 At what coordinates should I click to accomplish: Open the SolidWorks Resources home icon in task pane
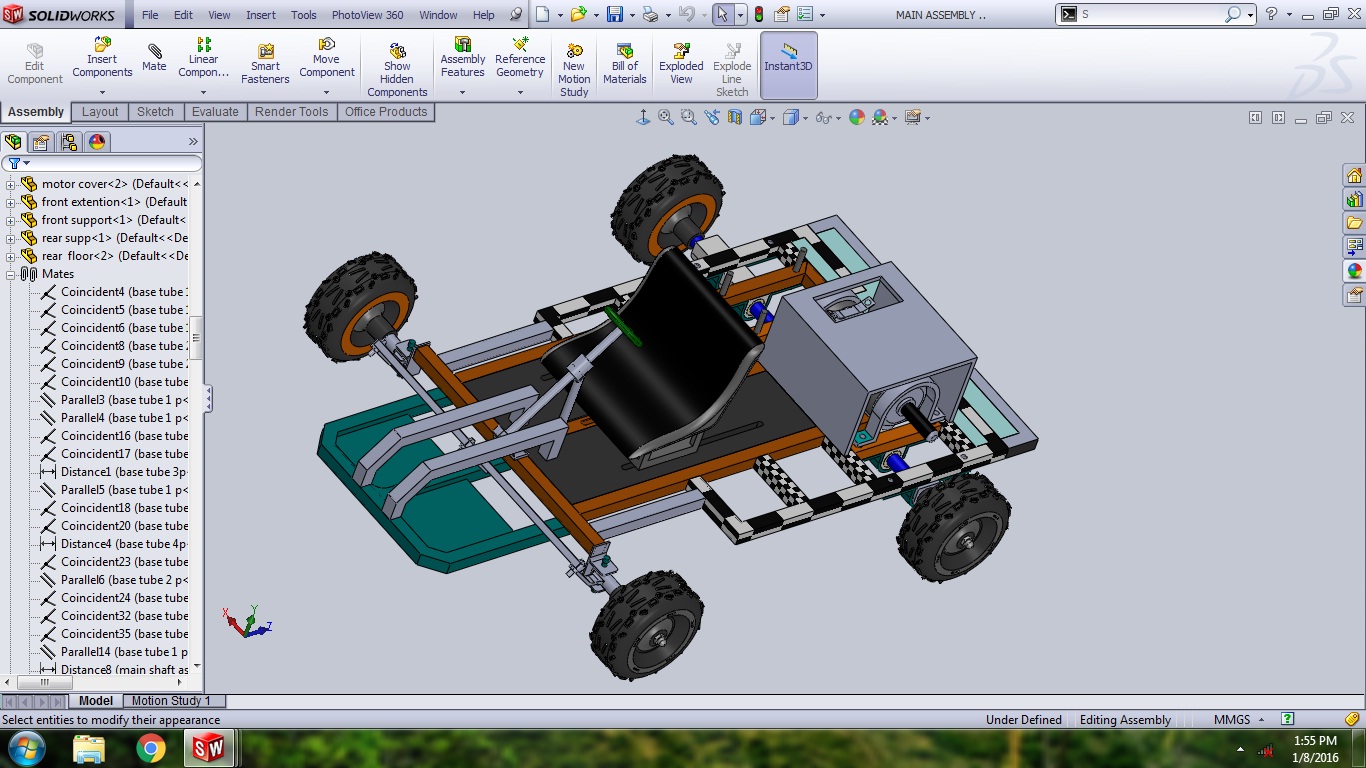coord(1354,176)
